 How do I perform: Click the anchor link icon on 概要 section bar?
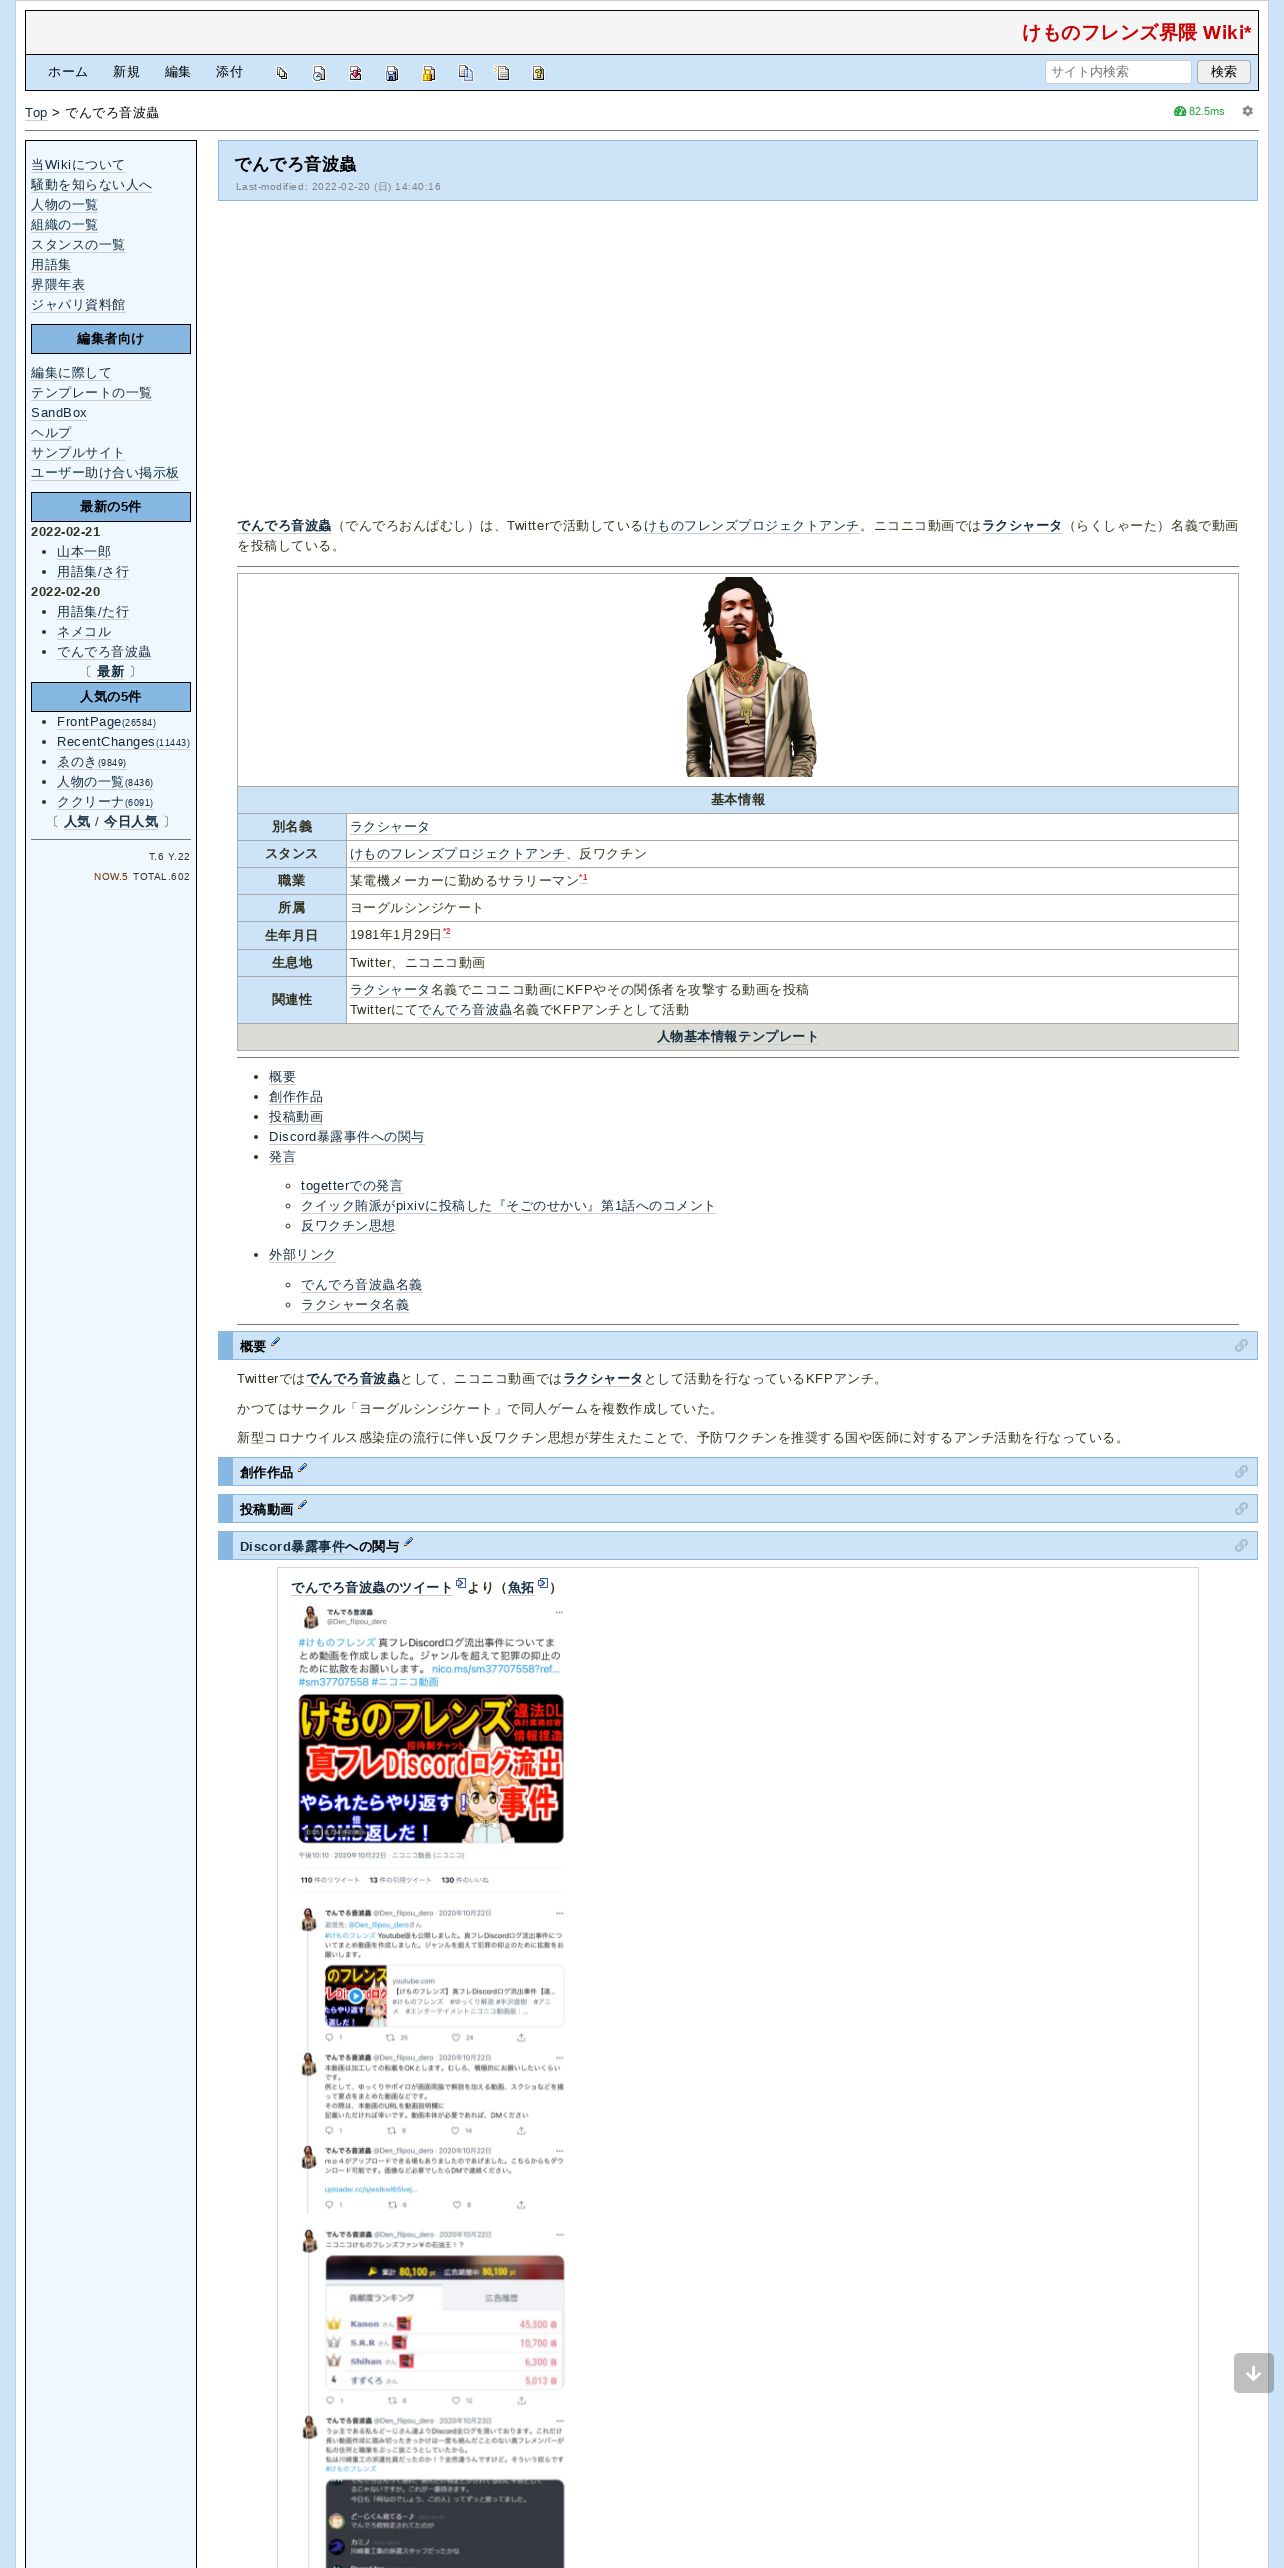point(1241,1346)
